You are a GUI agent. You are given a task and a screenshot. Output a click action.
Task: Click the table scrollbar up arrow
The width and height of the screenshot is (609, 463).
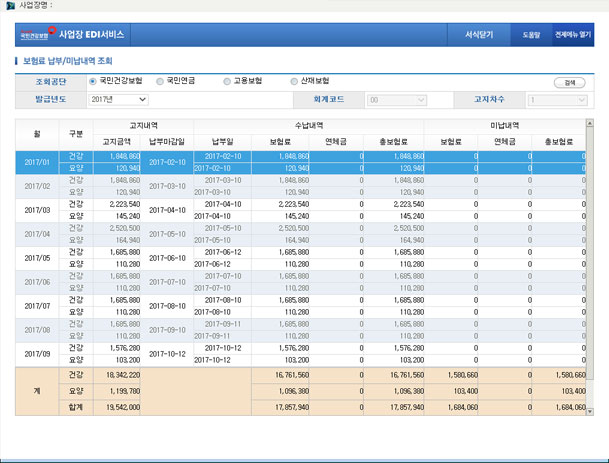tap(590, 123)
